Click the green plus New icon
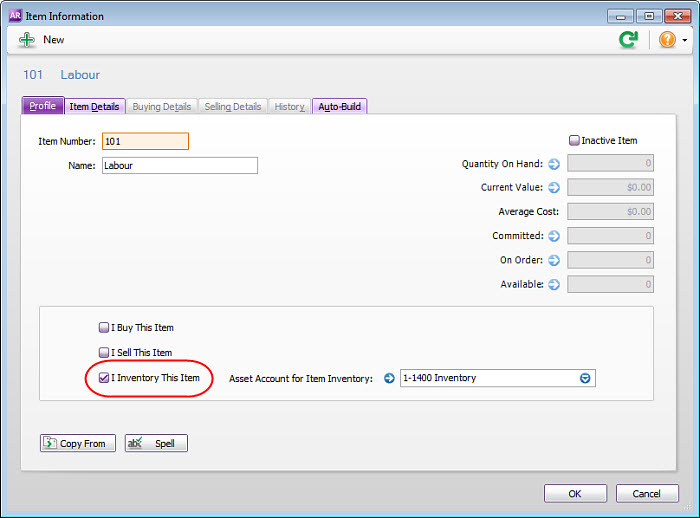 (27, 40)
